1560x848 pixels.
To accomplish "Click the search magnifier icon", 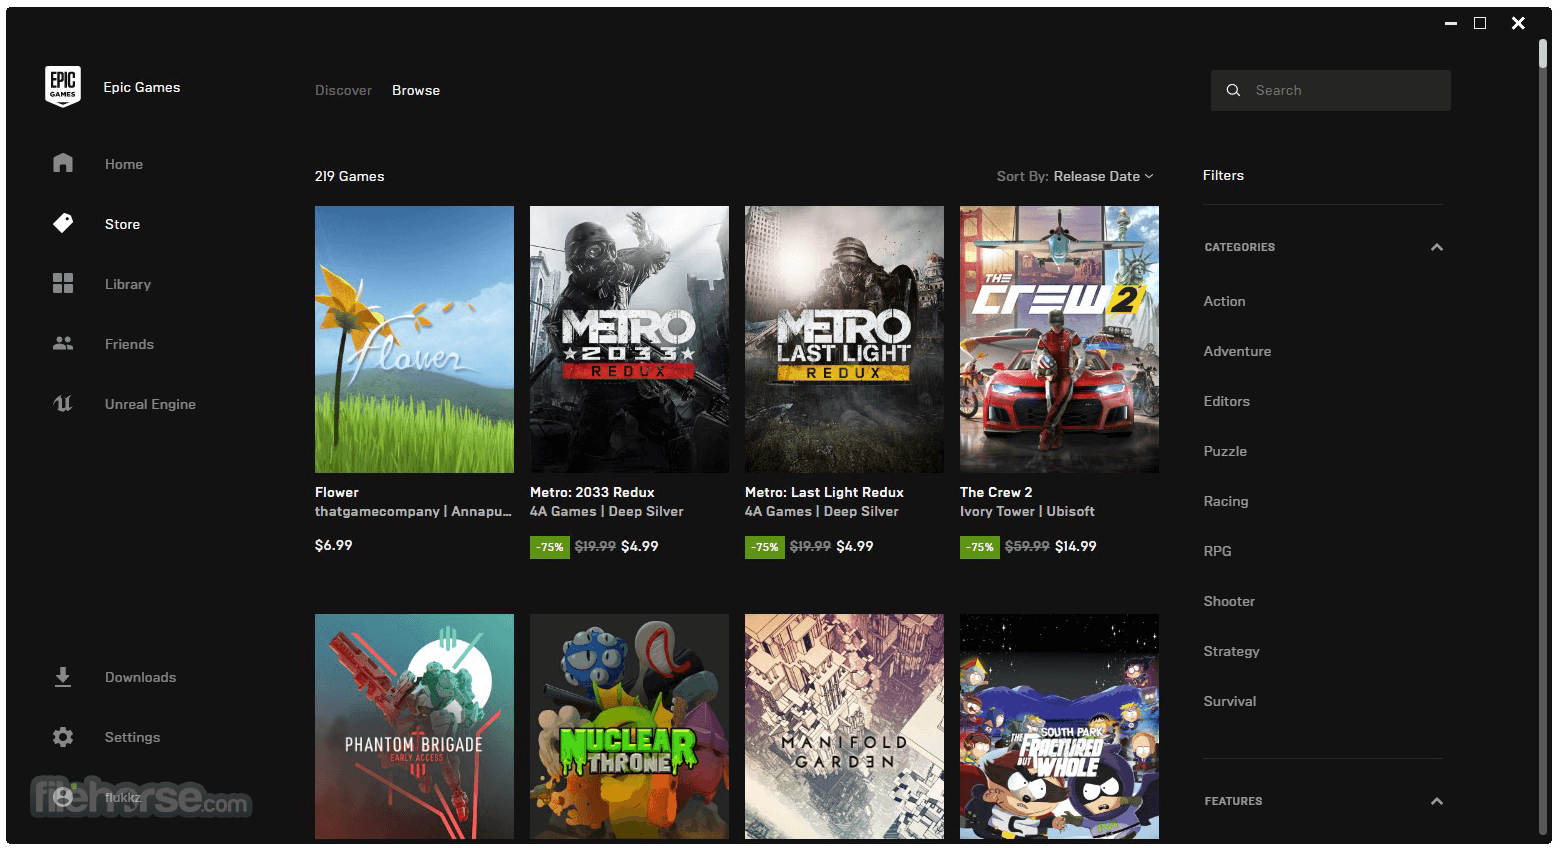I will pos(1233,90).
